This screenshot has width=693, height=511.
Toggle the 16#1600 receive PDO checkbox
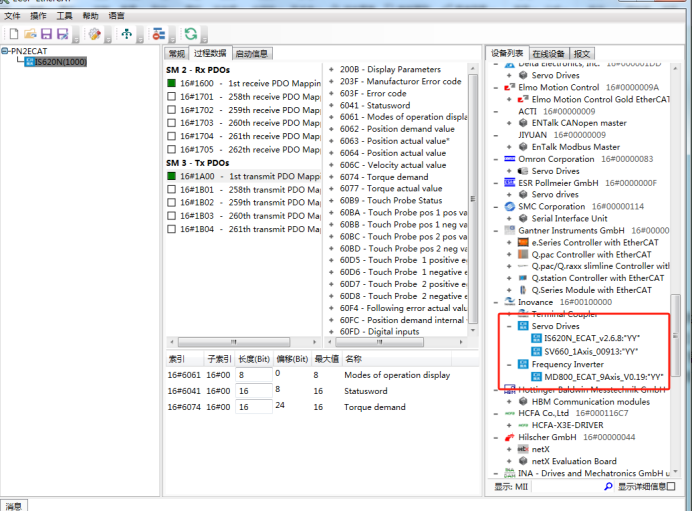point(171,83)
